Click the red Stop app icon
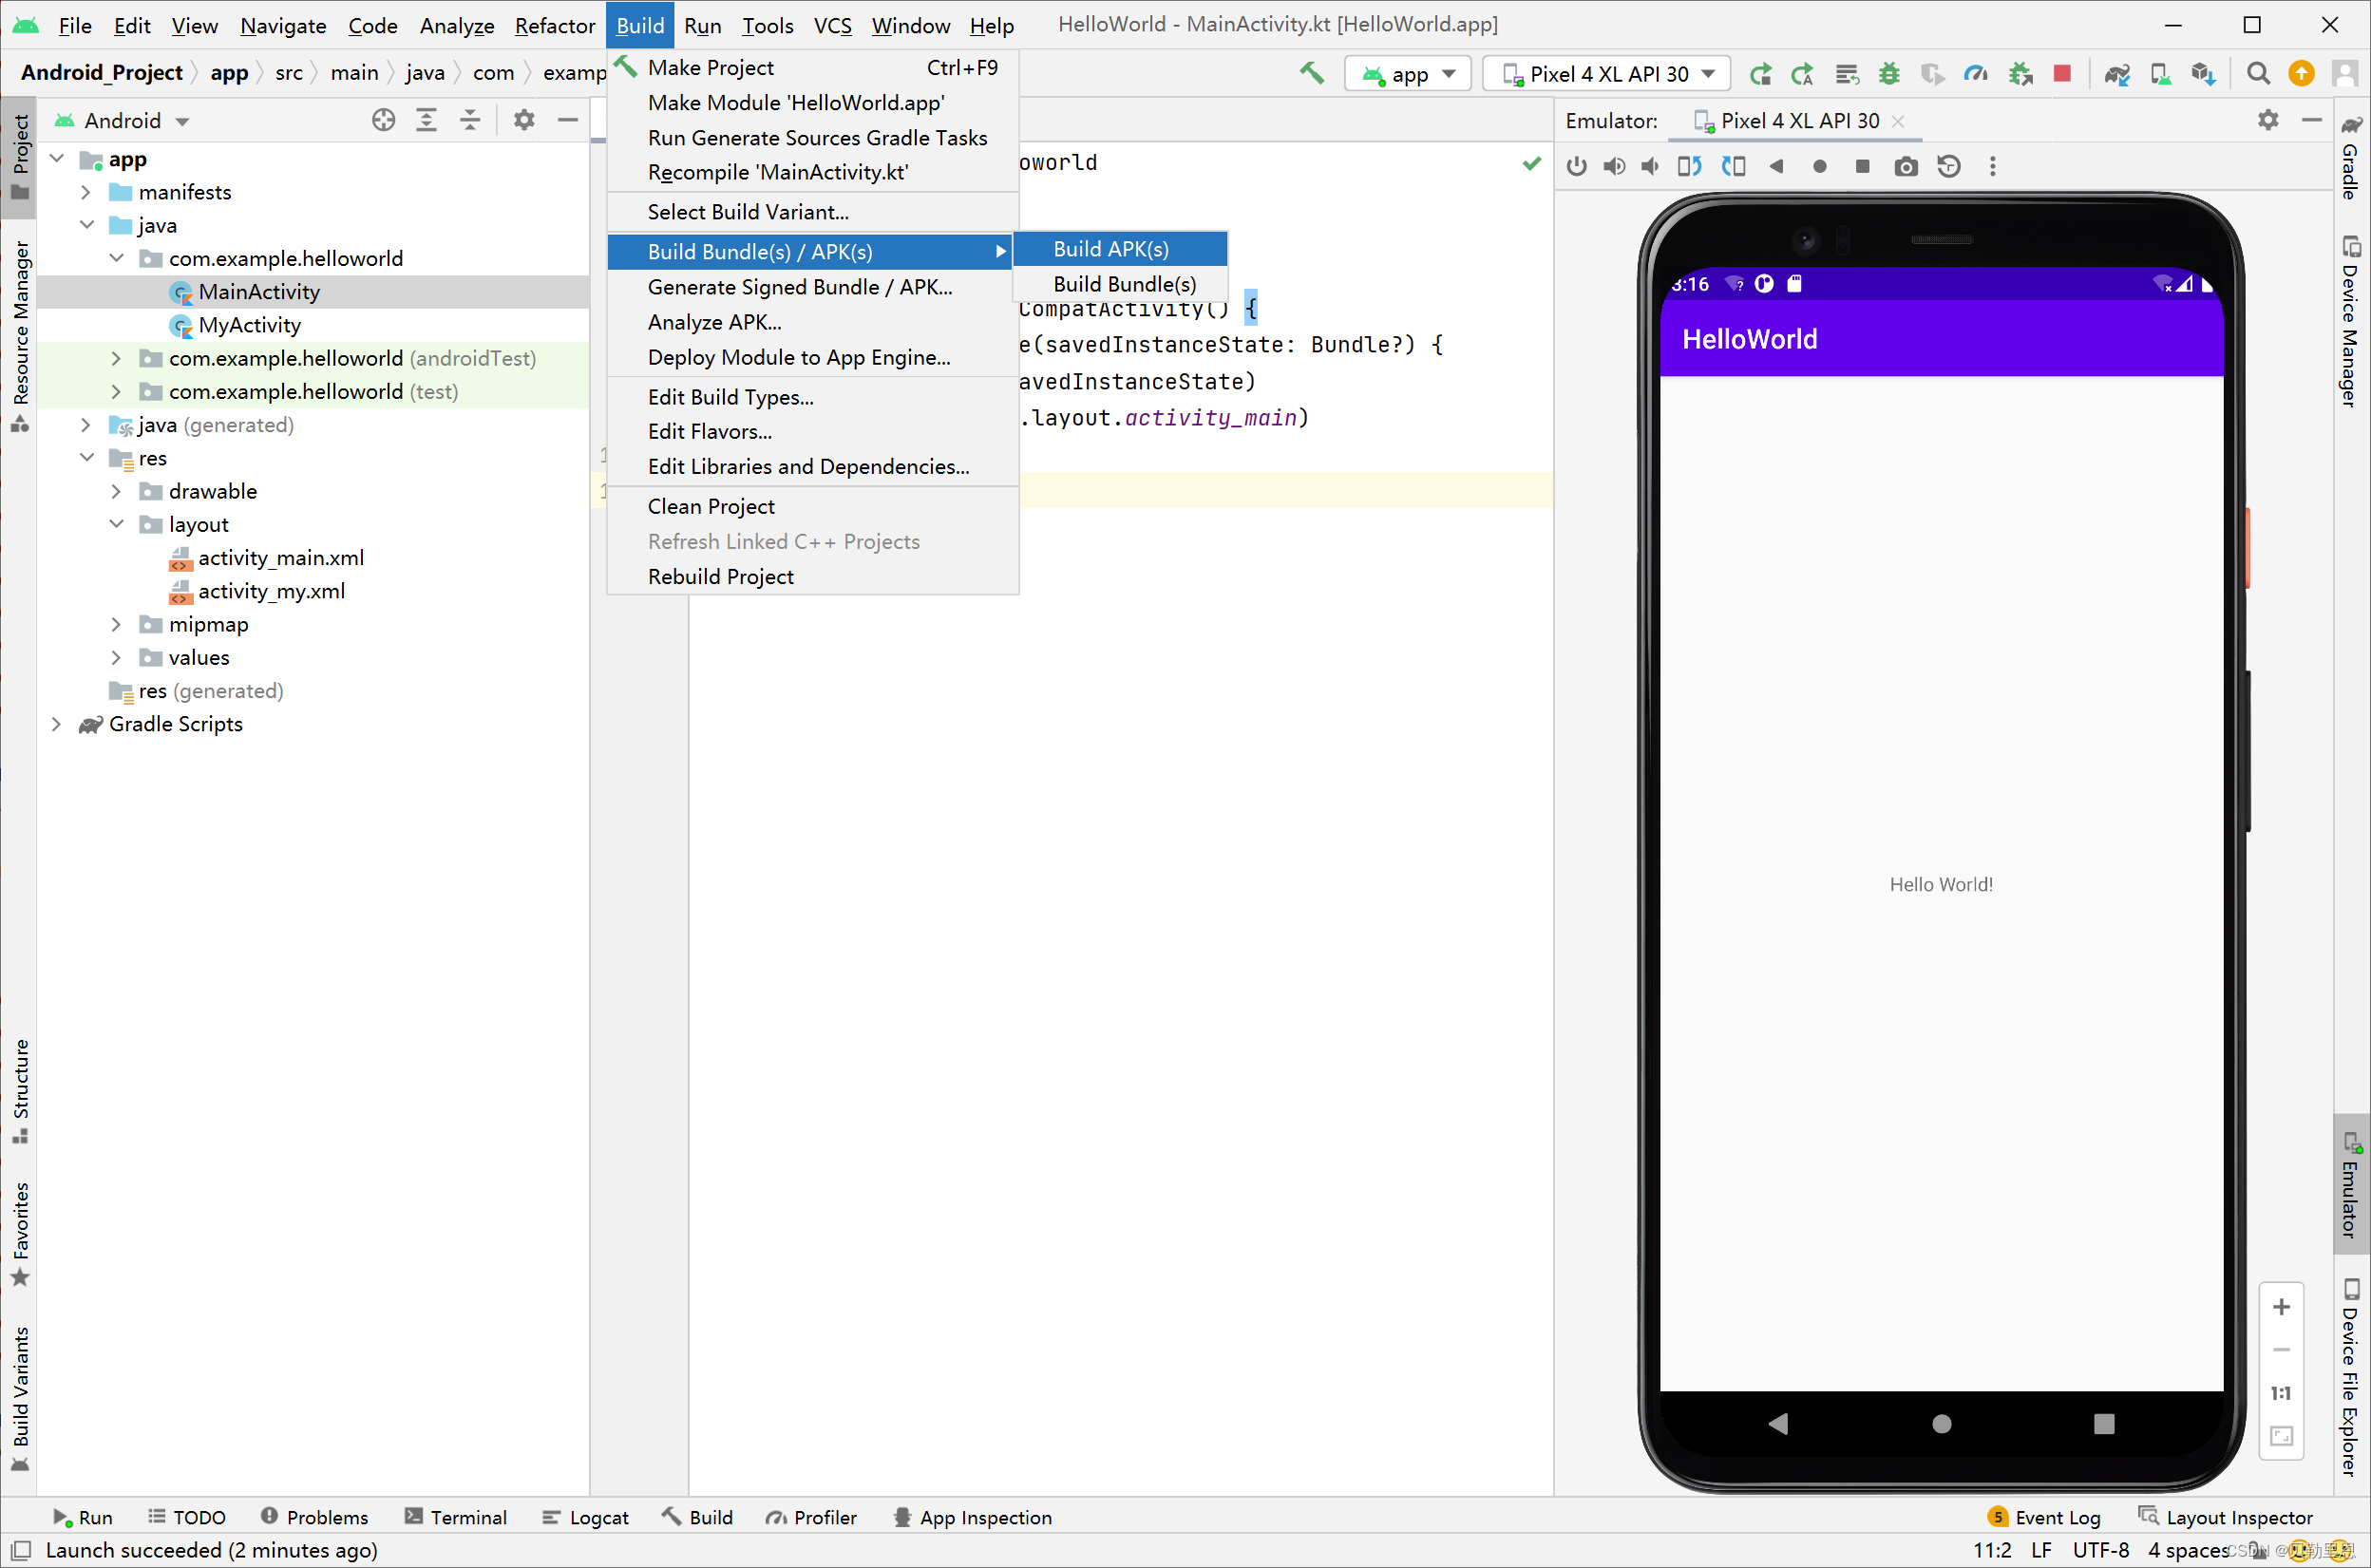Screen dimensions: 2371x1568 [2062, 74]
